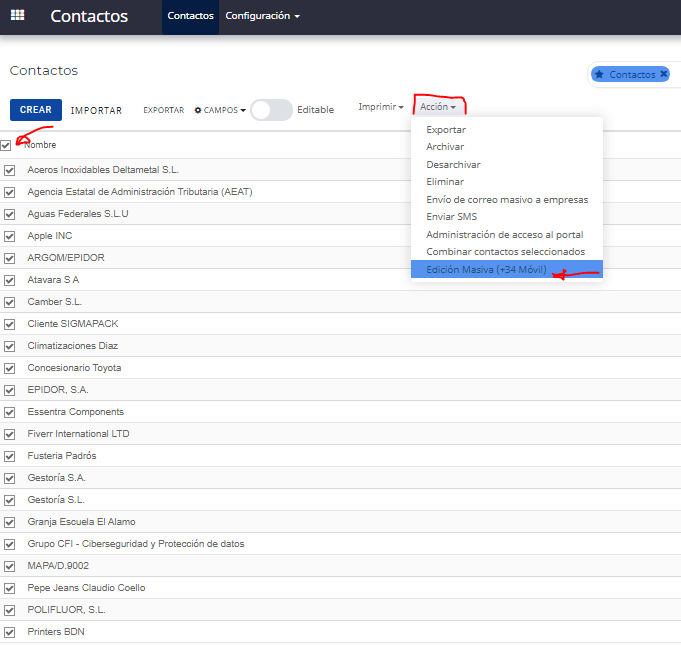Viewport: 681px width, 645px height.
Task: Choose Exportar from the Acción menu
Action: coord(446,130)
